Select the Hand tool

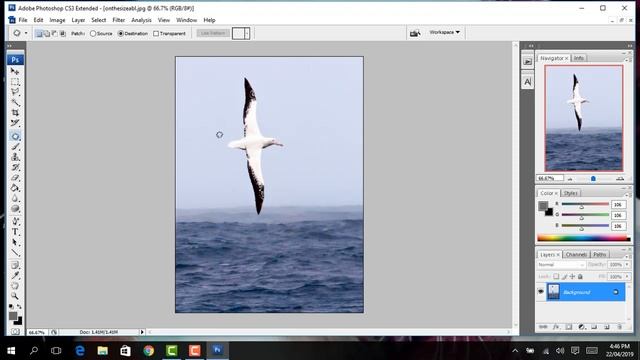pyautogui.click(x=15, y=286)
